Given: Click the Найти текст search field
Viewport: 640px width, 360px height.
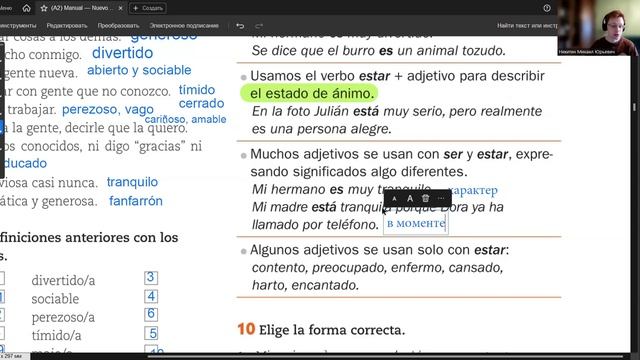Looking at the screenshot, I should tap(527, 26).
